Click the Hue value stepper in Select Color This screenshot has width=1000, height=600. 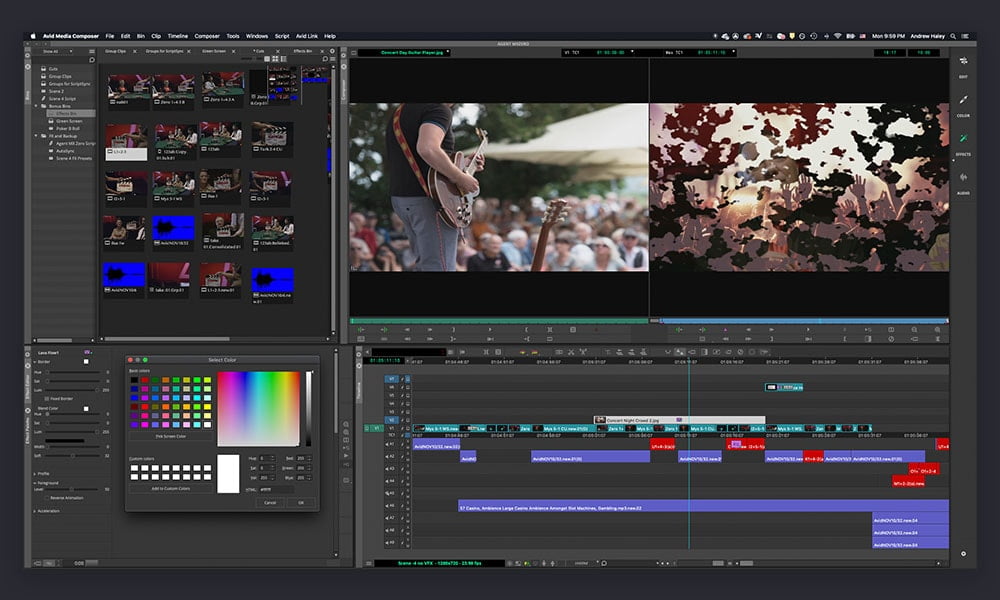coord(273,458)
